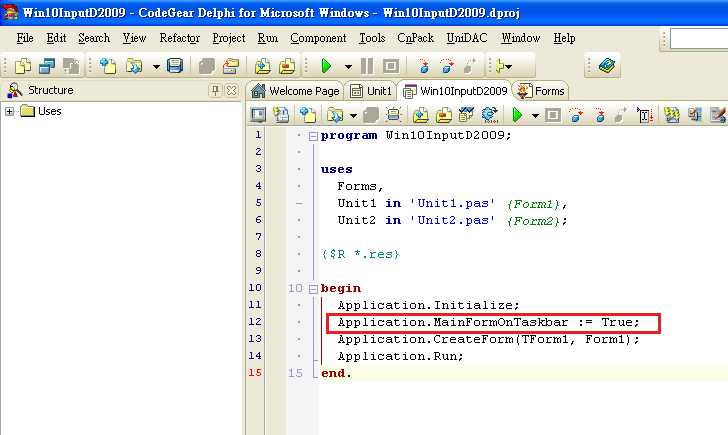The image size is (728, 435).
Task: Click Add File to Project in editor toolbar
Action: tap(421, 115)
